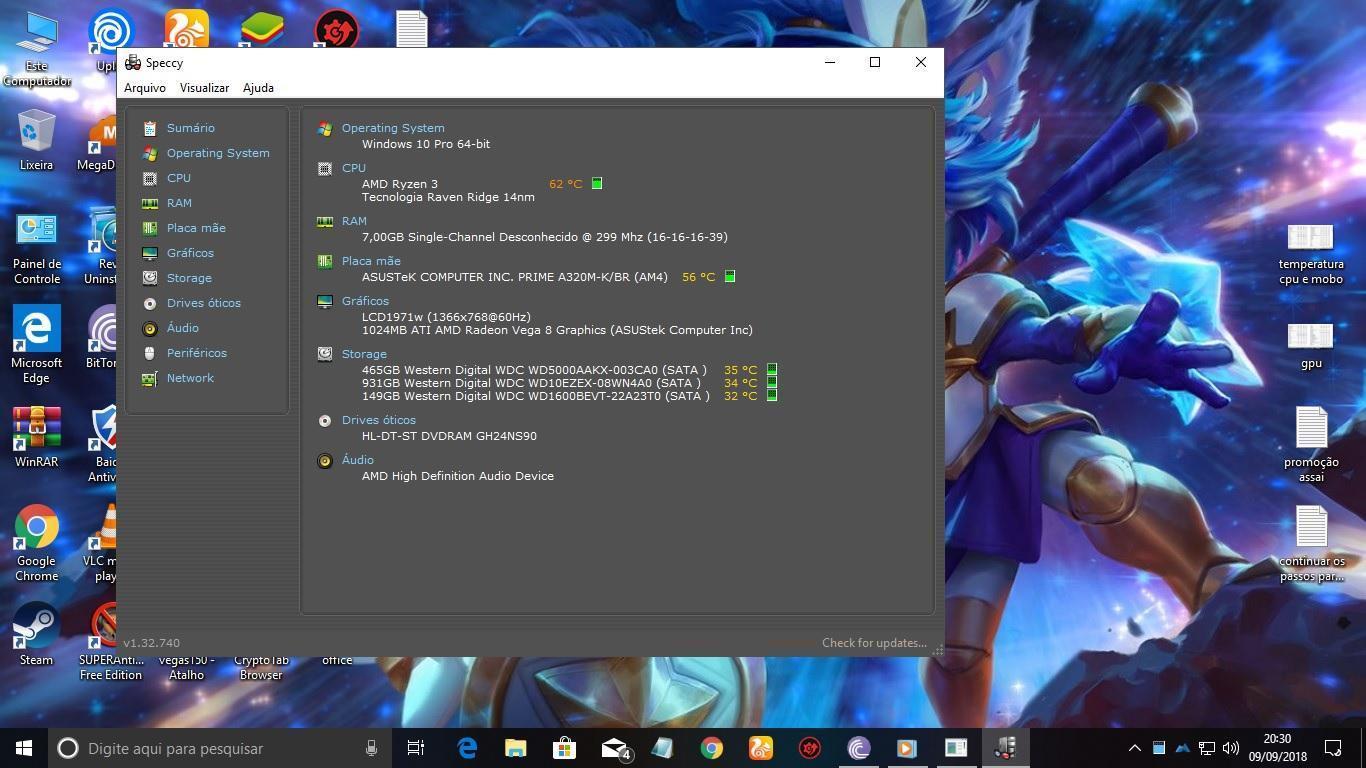Open the Operating System heading in summary
Screen dimensions: 1366x768
click(393, 128)
